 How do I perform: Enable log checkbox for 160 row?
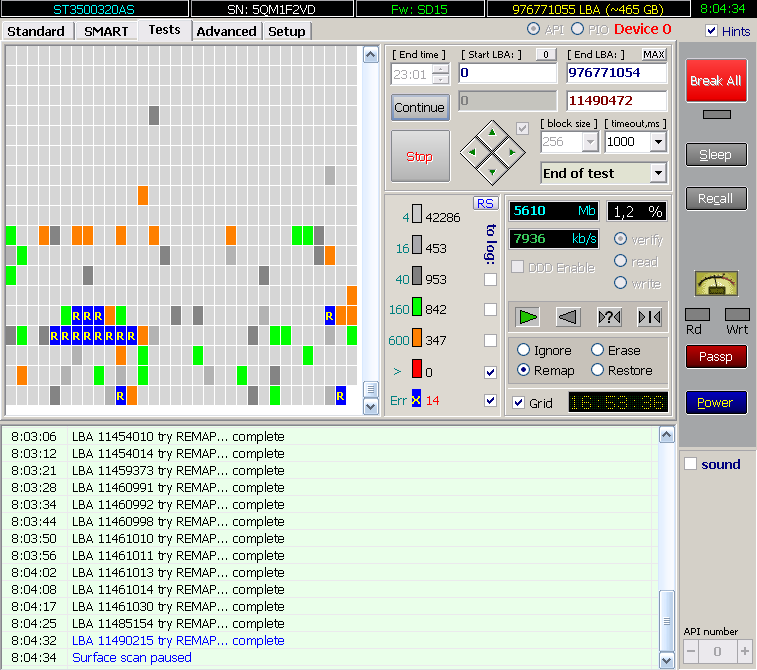pyautogui.click(x=491, y=309)
